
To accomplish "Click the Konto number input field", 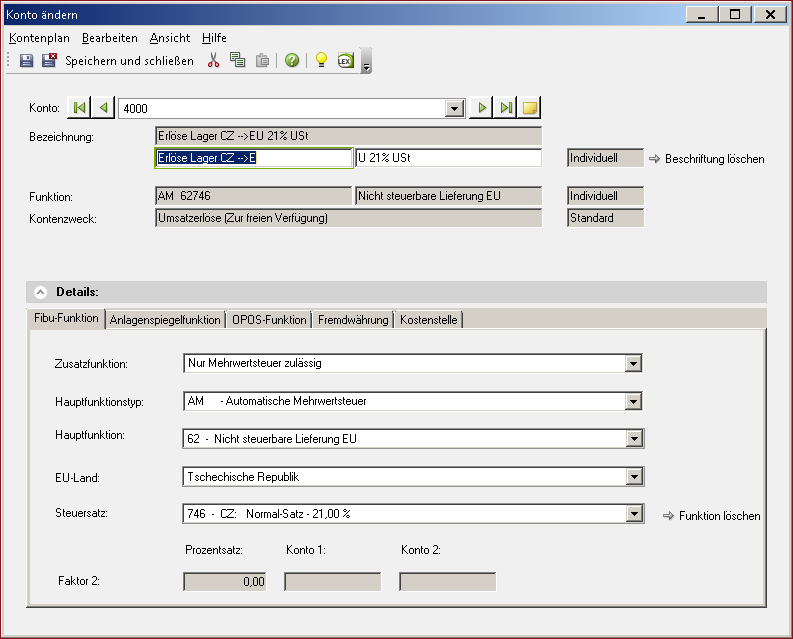I will tap(282, 108).
